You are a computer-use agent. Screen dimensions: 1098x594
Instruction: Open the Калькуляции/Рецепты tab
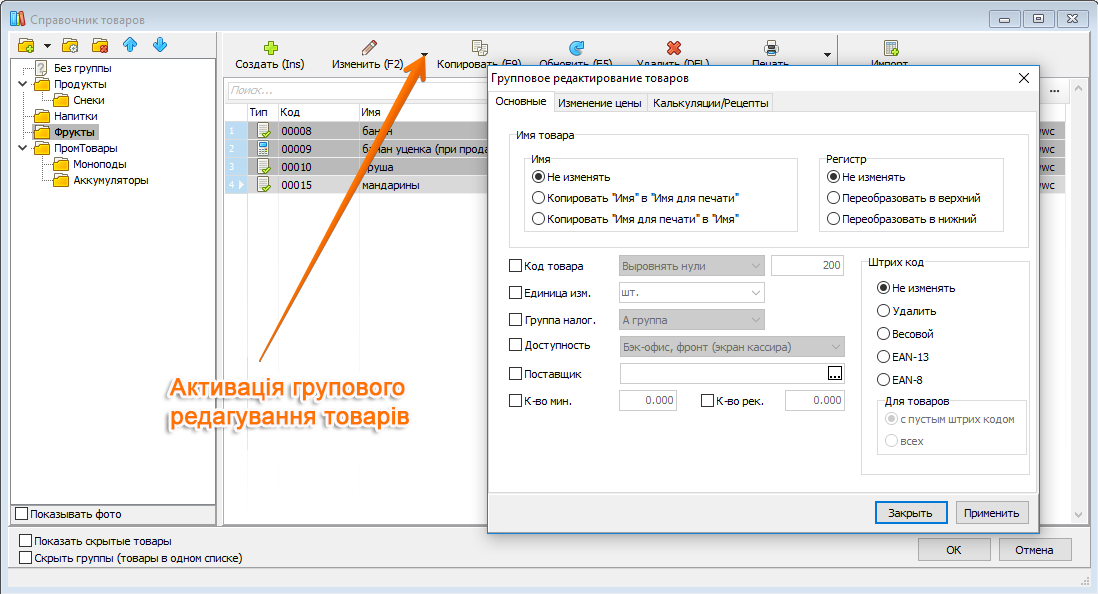point(710,103)
